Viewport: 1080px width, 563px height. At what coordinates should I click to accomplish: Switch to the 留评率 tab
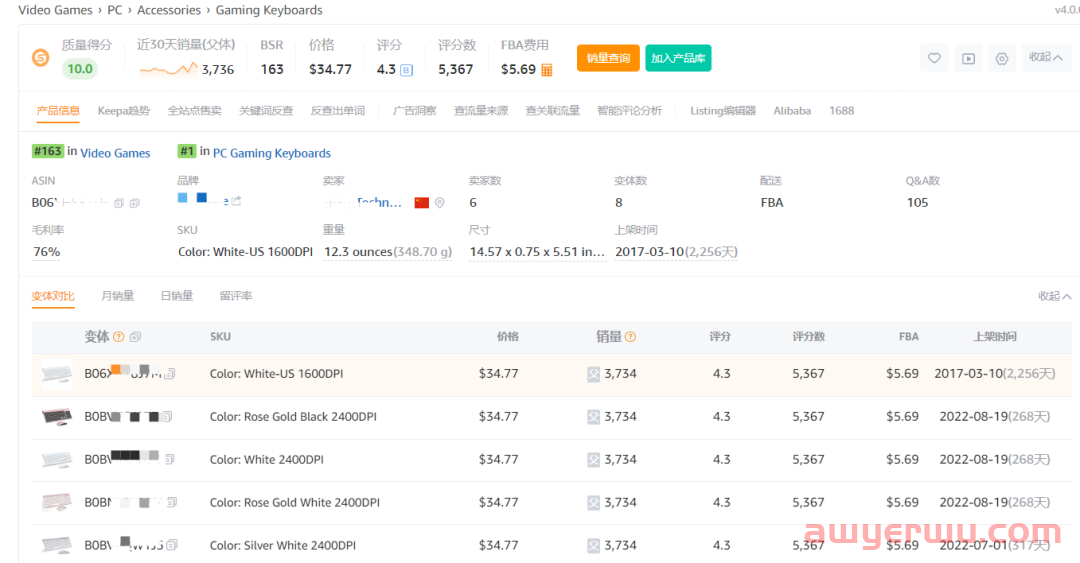236,297
